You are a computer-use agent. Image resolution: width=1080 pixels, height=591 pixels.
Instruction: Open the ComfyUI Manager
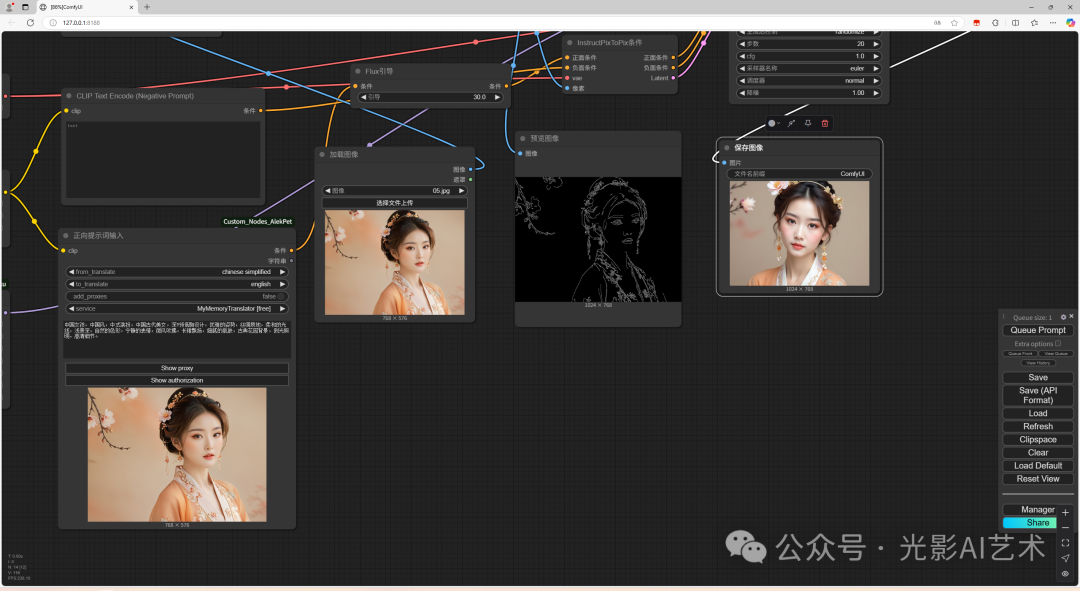(1030, 510)
